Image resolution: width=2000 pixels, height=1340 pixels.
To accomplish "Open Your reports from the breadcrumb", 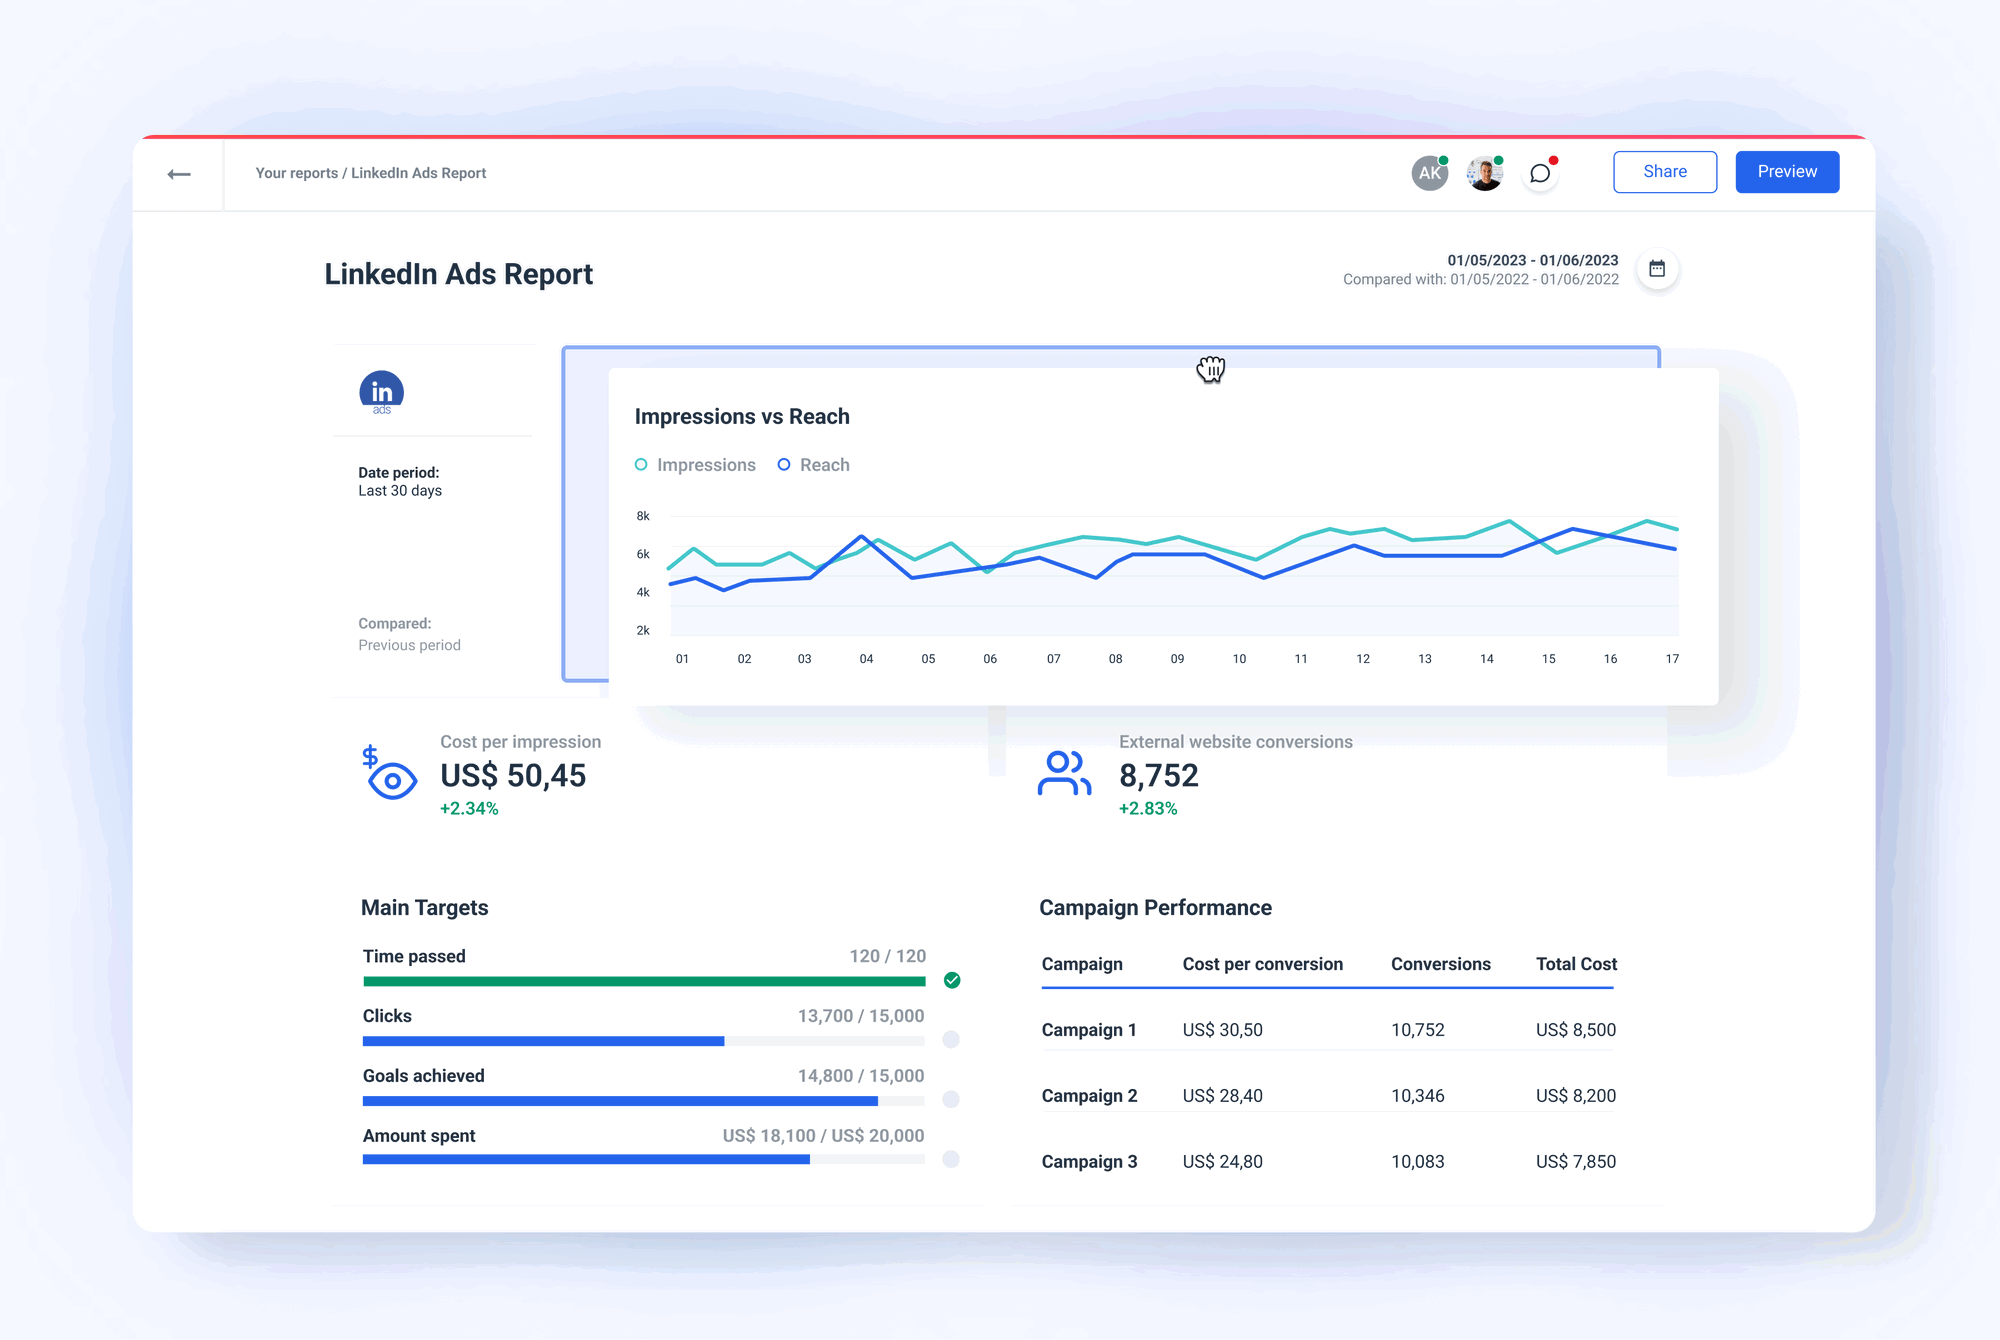I will click(x=296, y=173).
